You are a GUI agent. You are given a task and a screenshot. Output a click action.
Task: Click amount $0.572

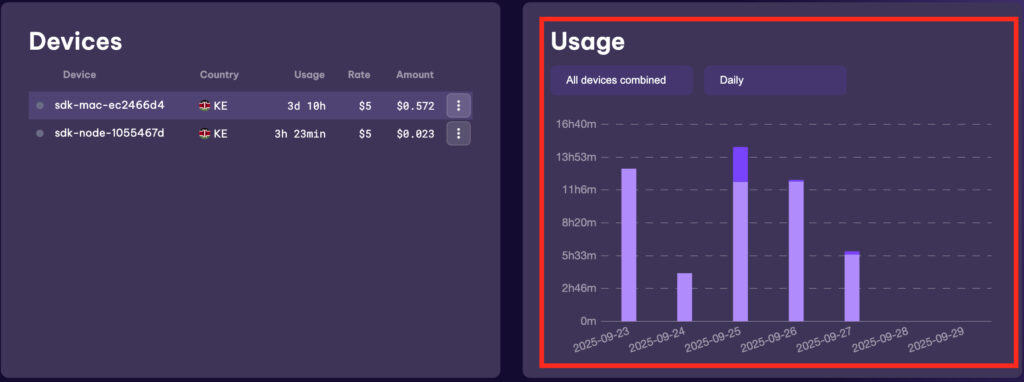tap(415, 106)
